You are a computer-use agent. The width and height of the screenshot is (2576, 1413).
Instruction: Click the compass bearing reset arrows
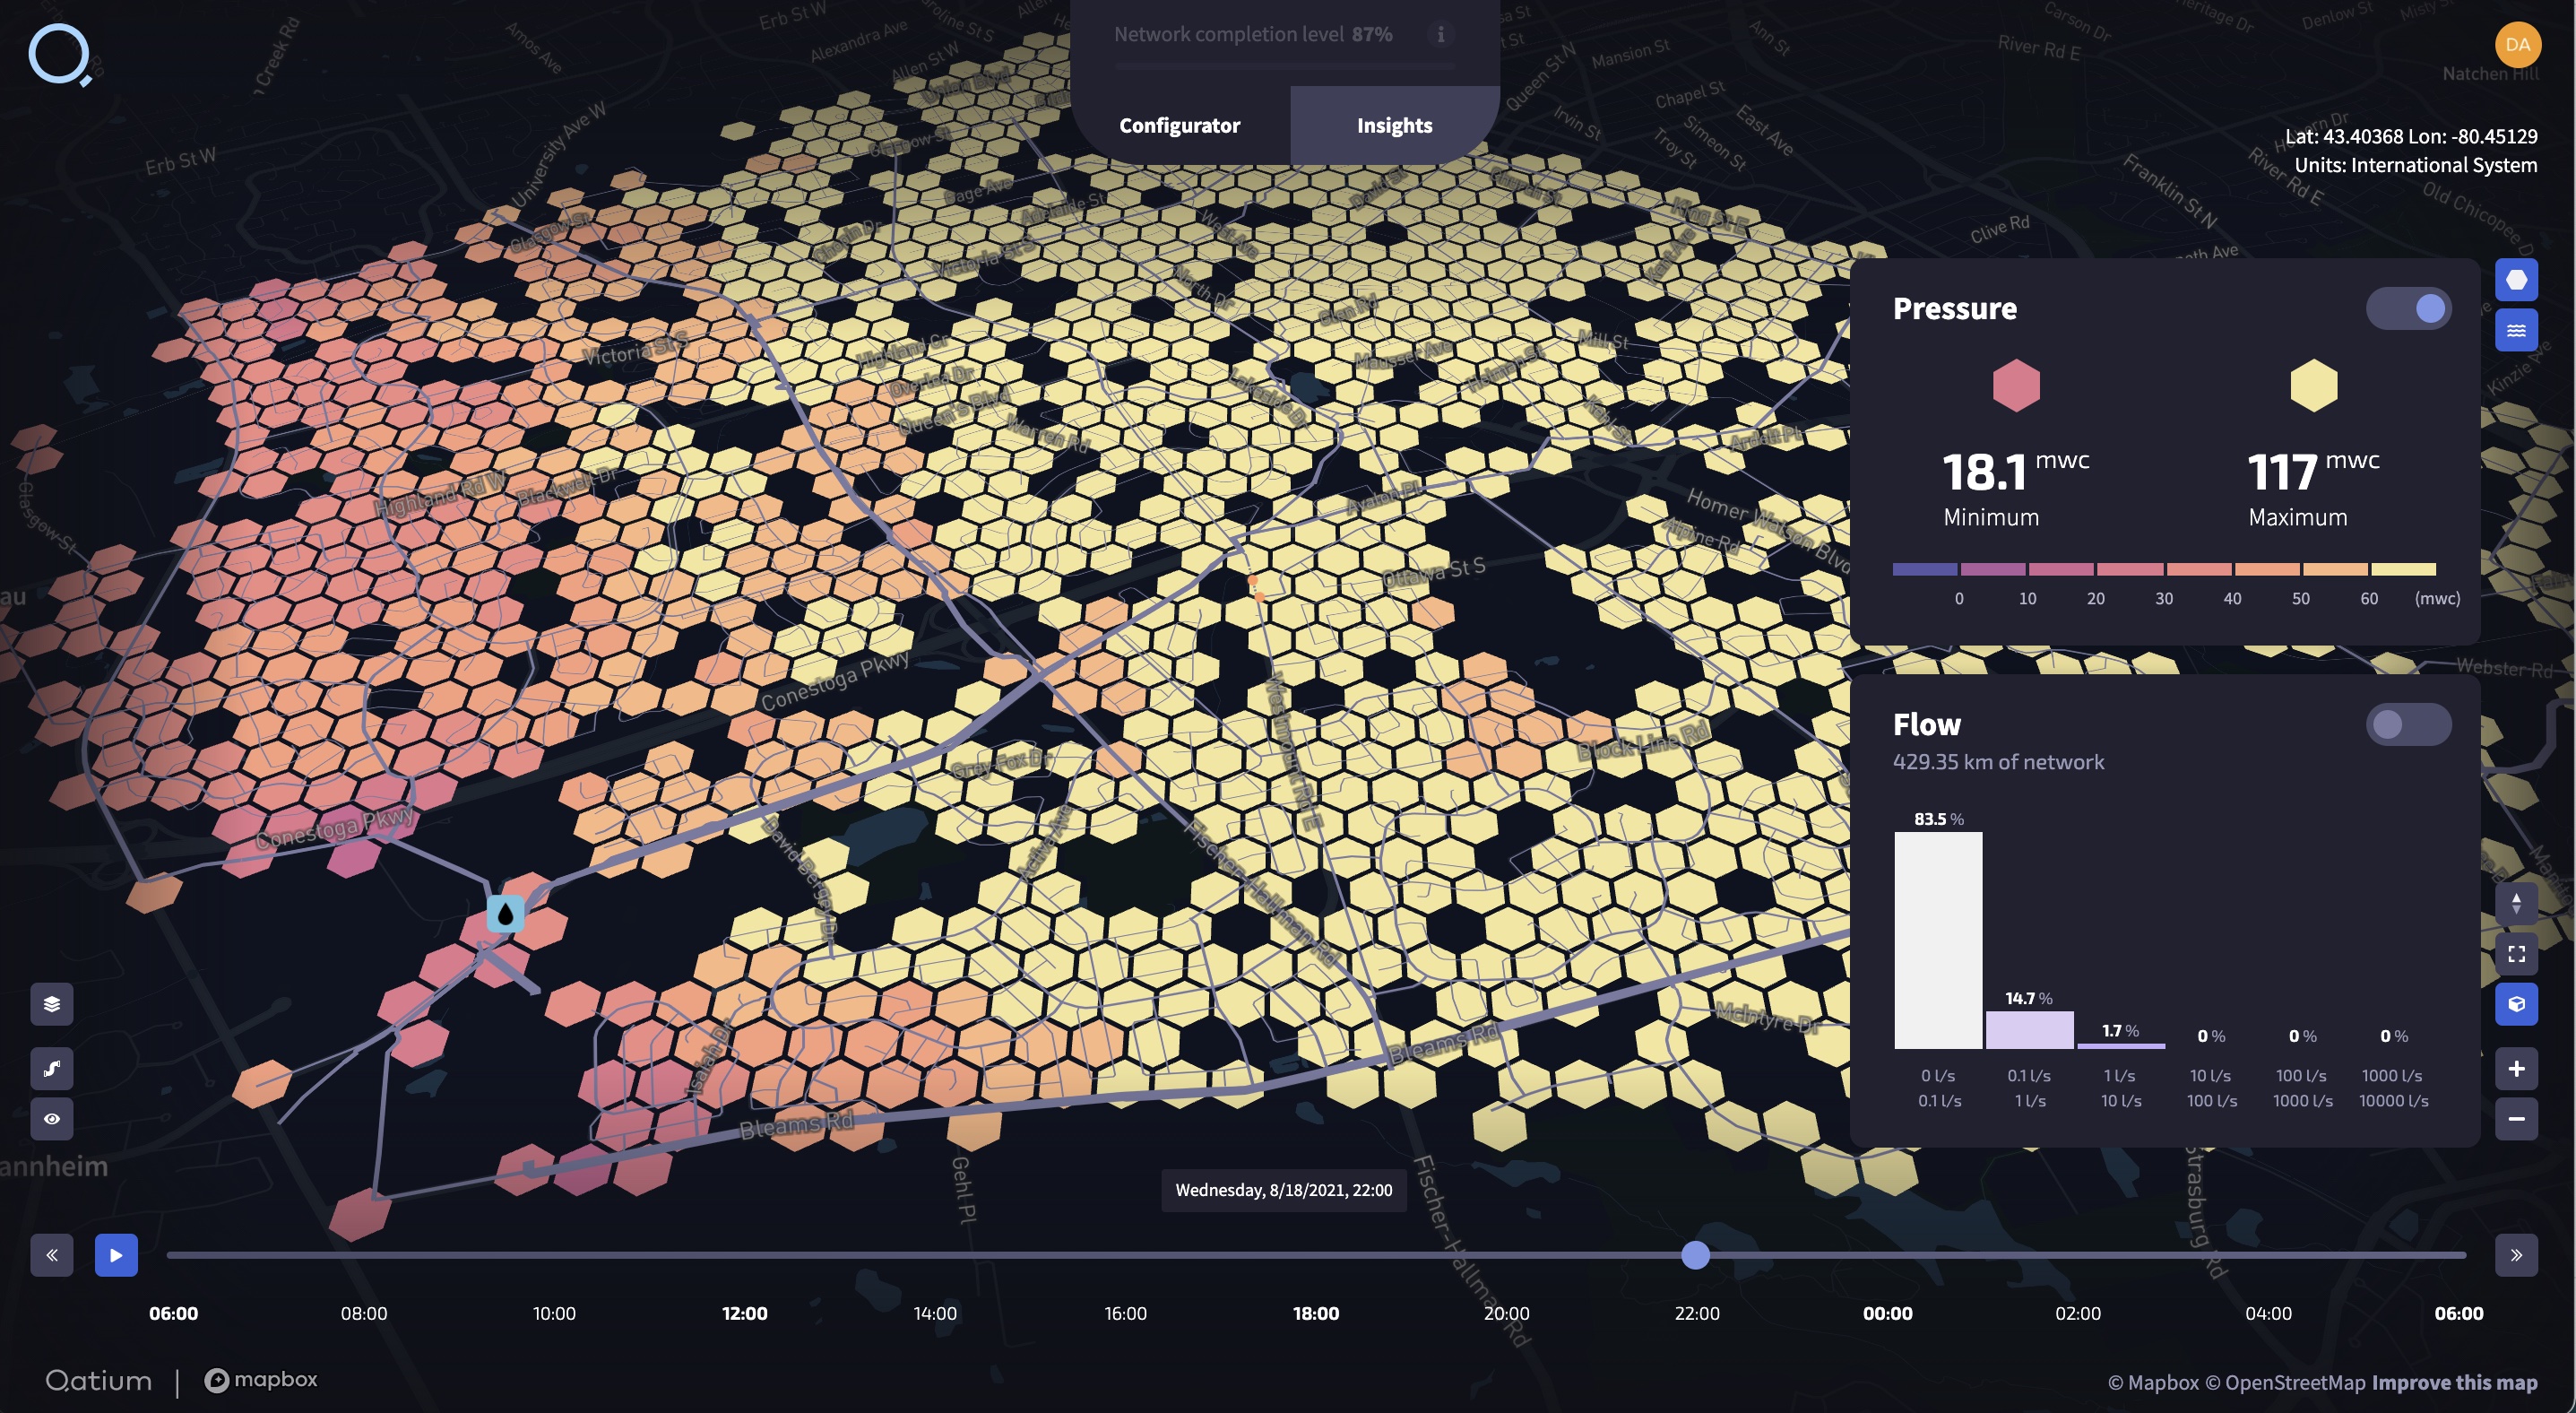click(x=2516, y=903)
